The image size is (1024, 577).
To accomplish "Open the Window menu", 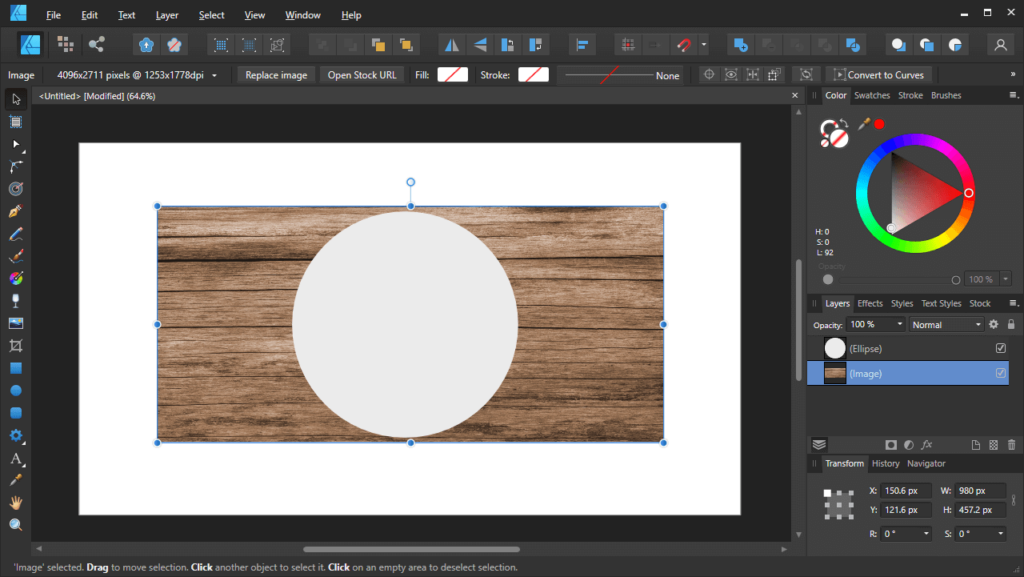I will [x=302, y=14].
